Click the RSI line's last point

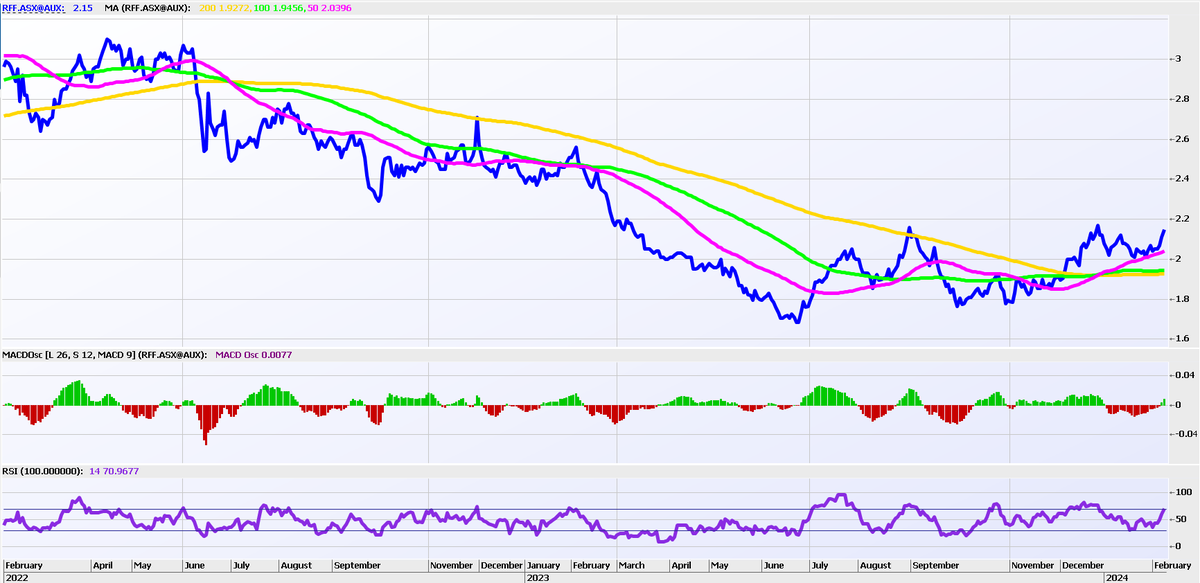1164,510
